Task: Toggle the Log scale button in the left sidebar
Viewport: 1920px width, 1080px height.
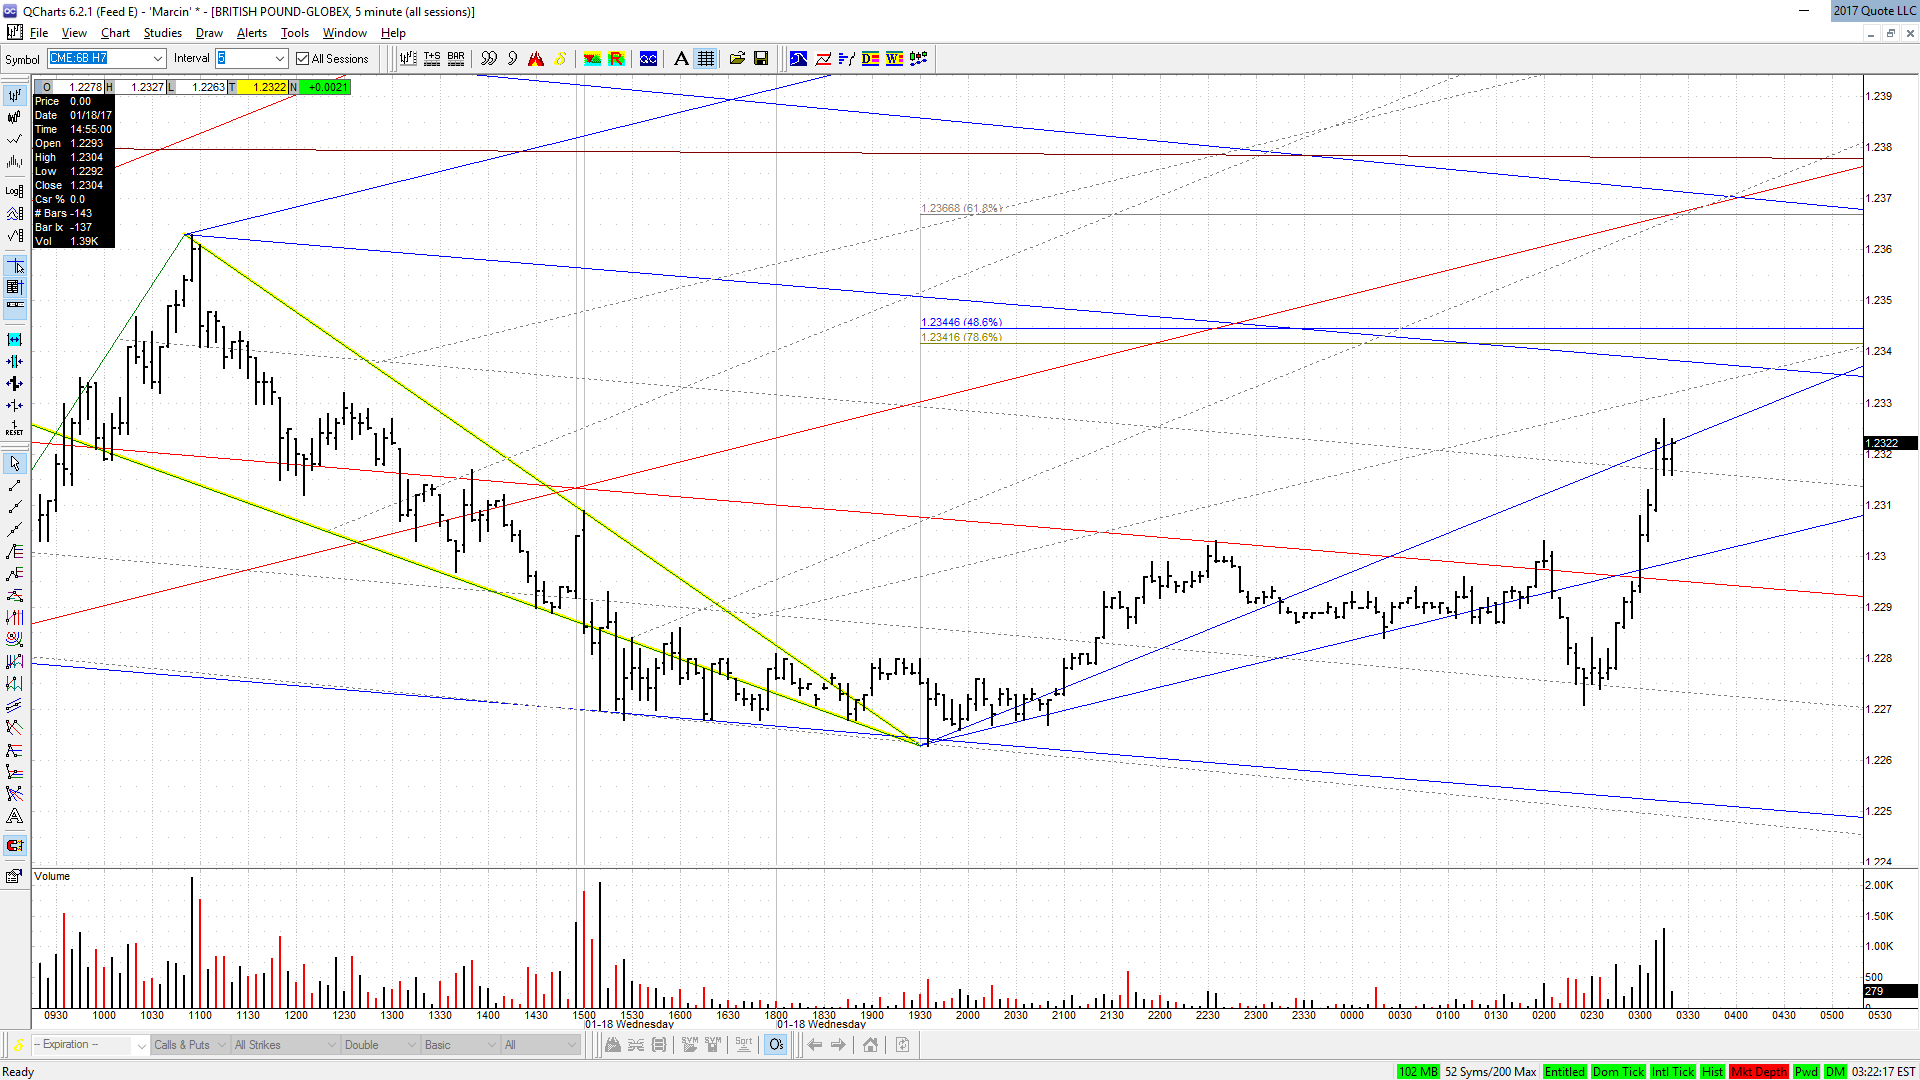Action: coord(15,191)
